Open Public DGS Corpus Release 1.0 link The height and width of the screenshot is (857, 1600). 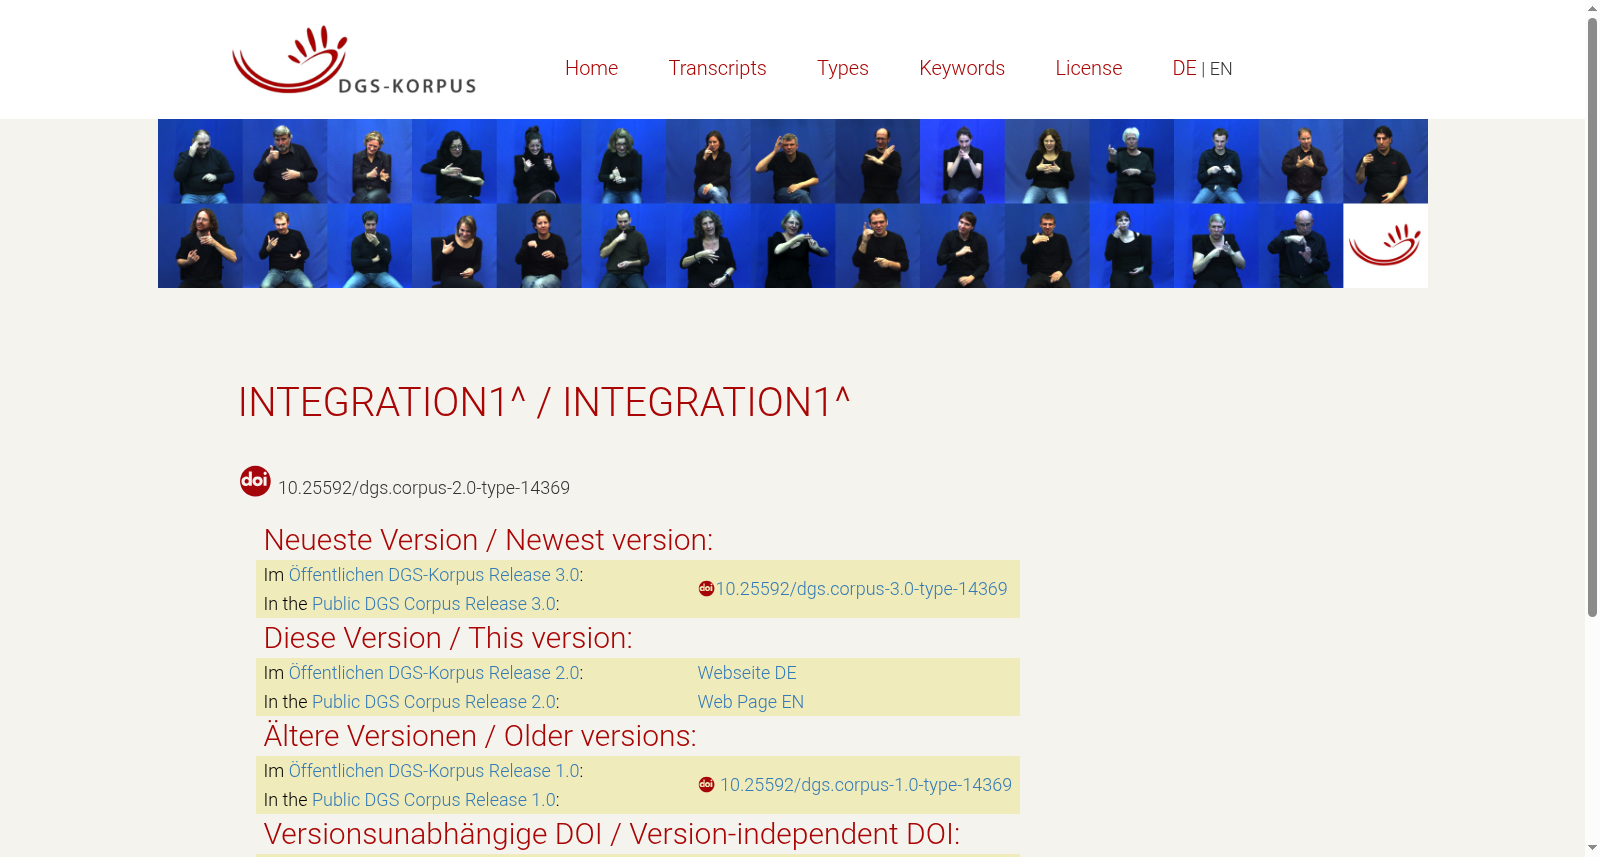click(434, 800)
